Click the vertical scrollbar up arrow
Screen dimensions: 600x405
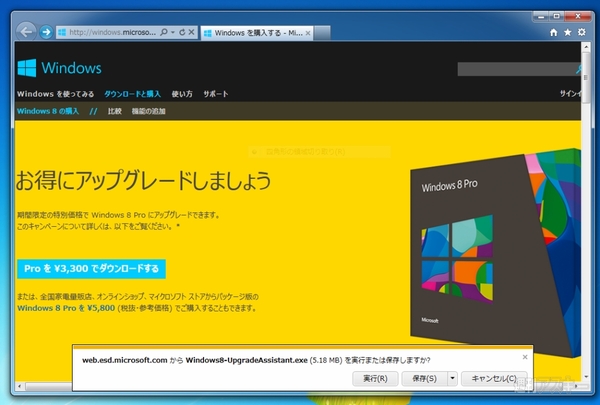(x=585, y=47)
